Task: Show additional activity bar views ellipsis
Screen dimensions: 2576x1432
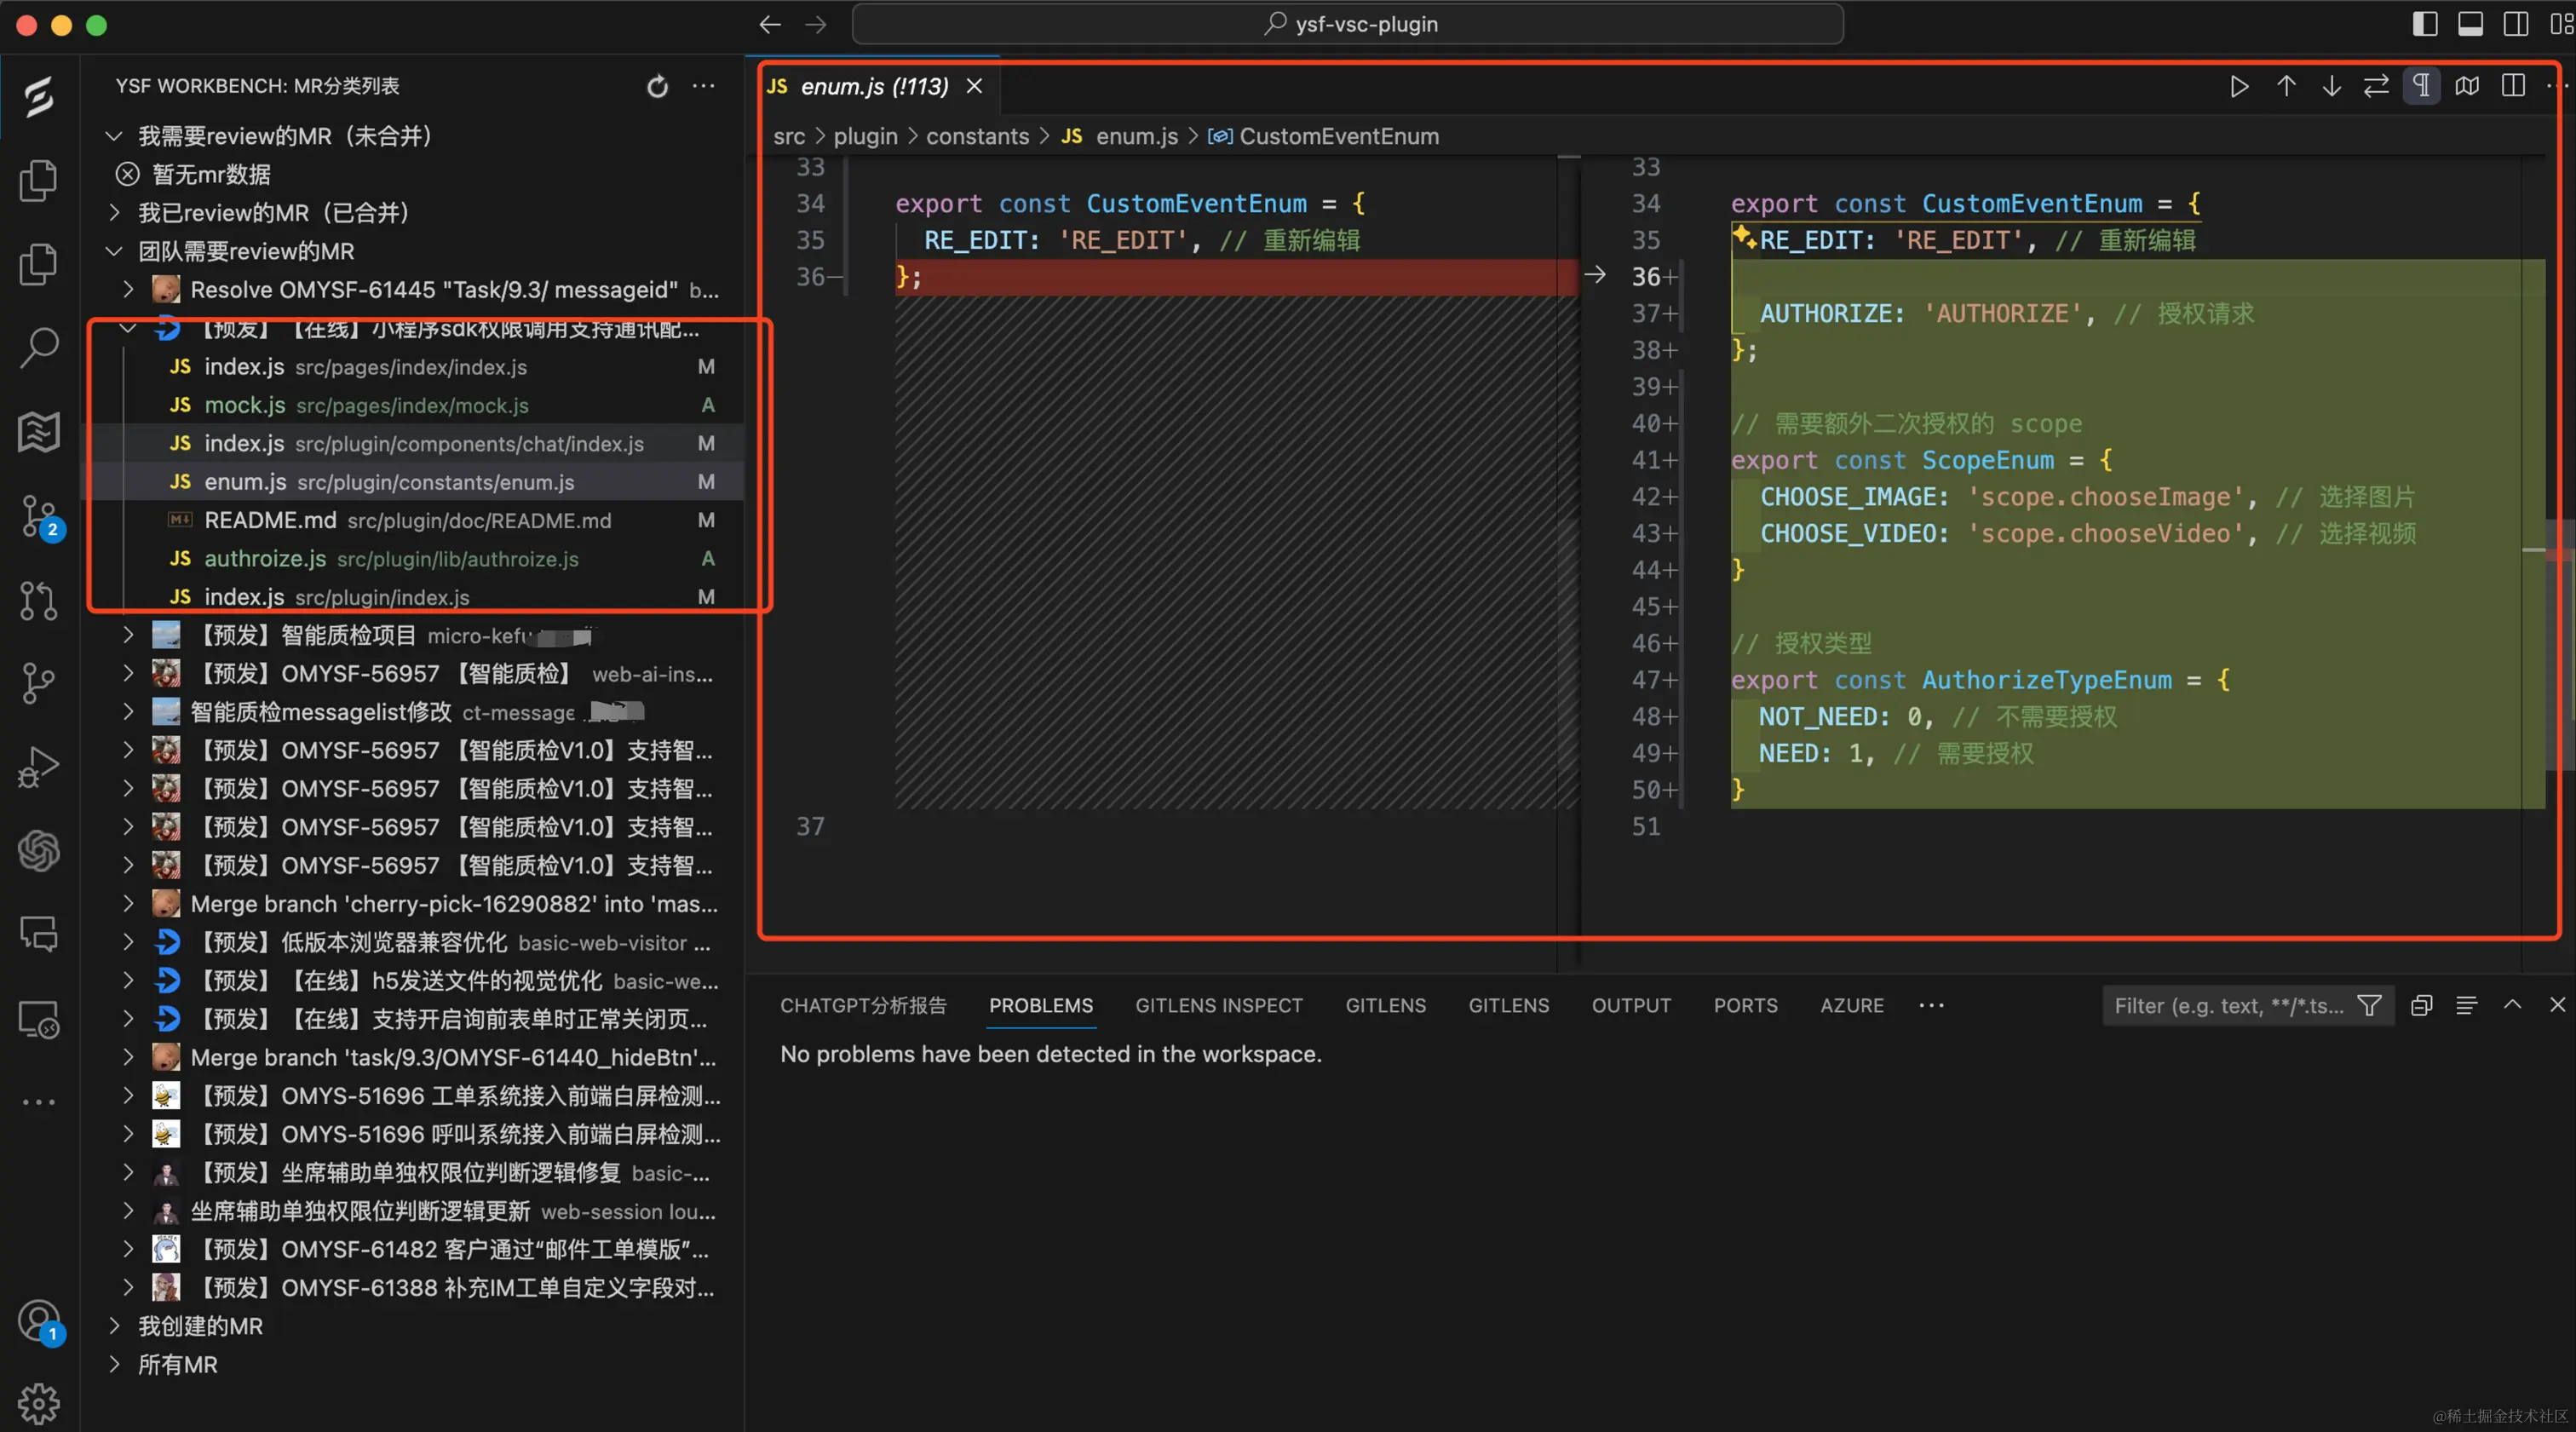Action: point(38,1102)
